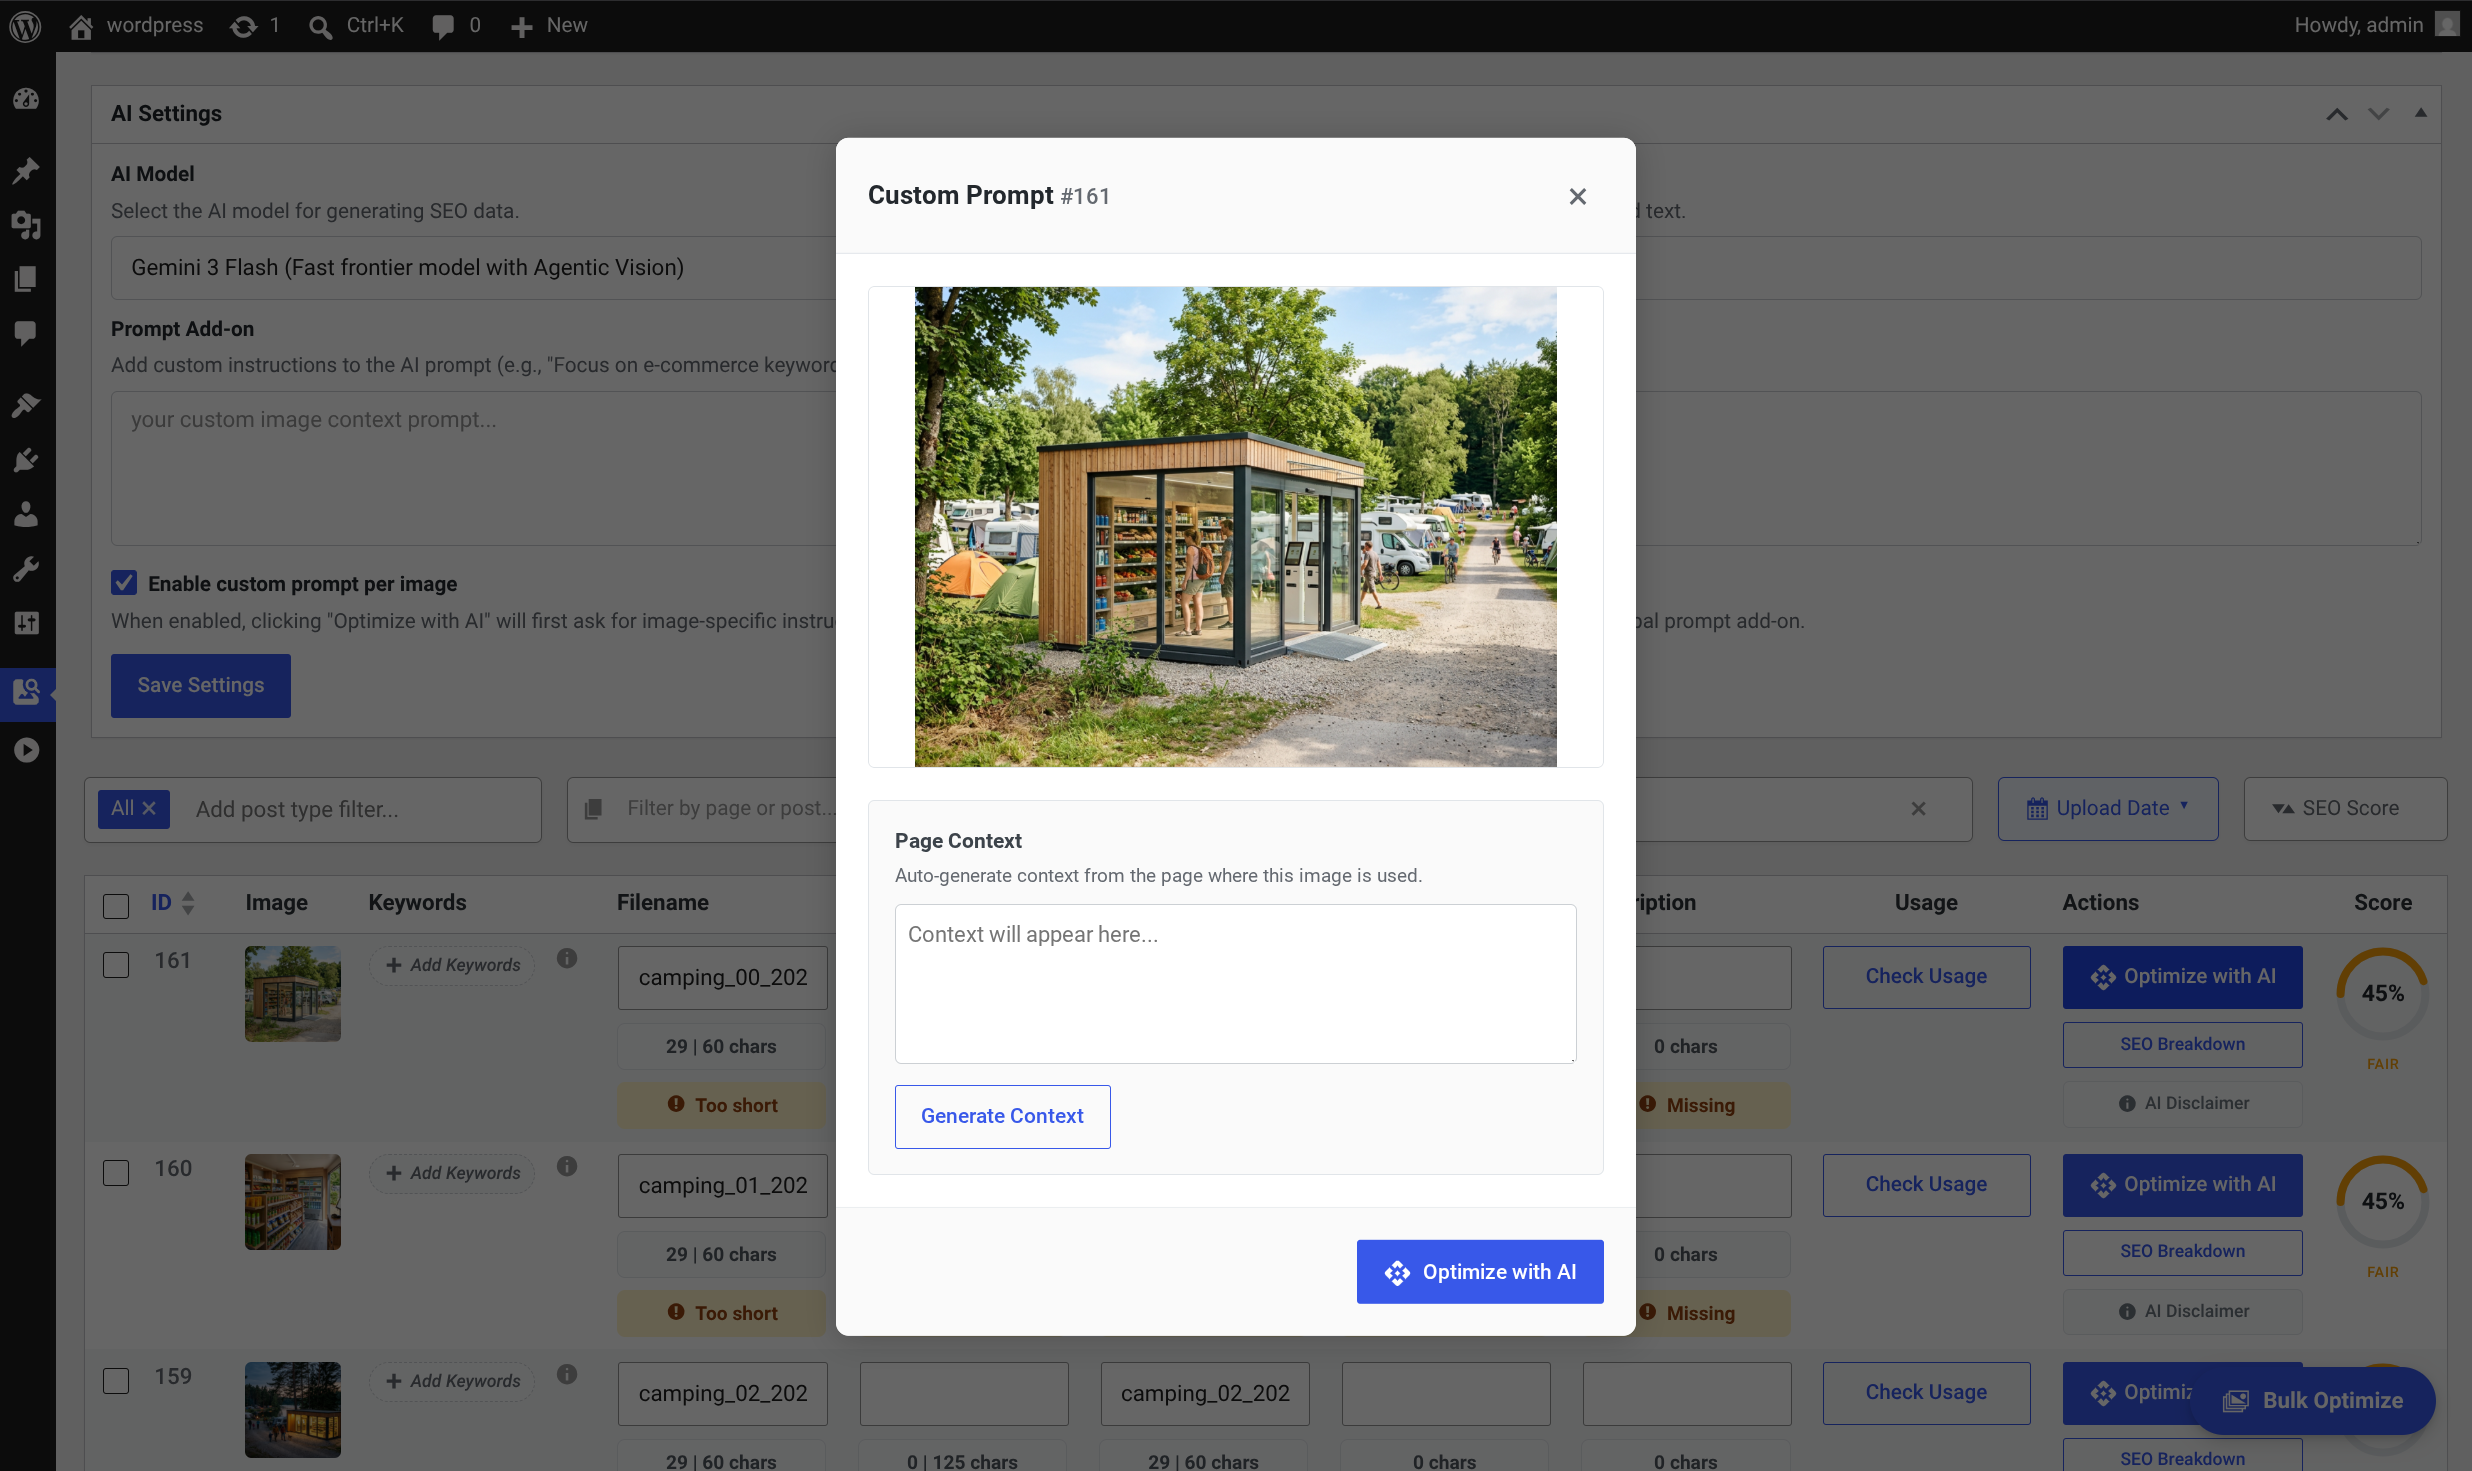The height and width of the screenshot is (1471, 2472).
Task: Open the Tools wrench sidebar icon
Action: click(27, 569)
